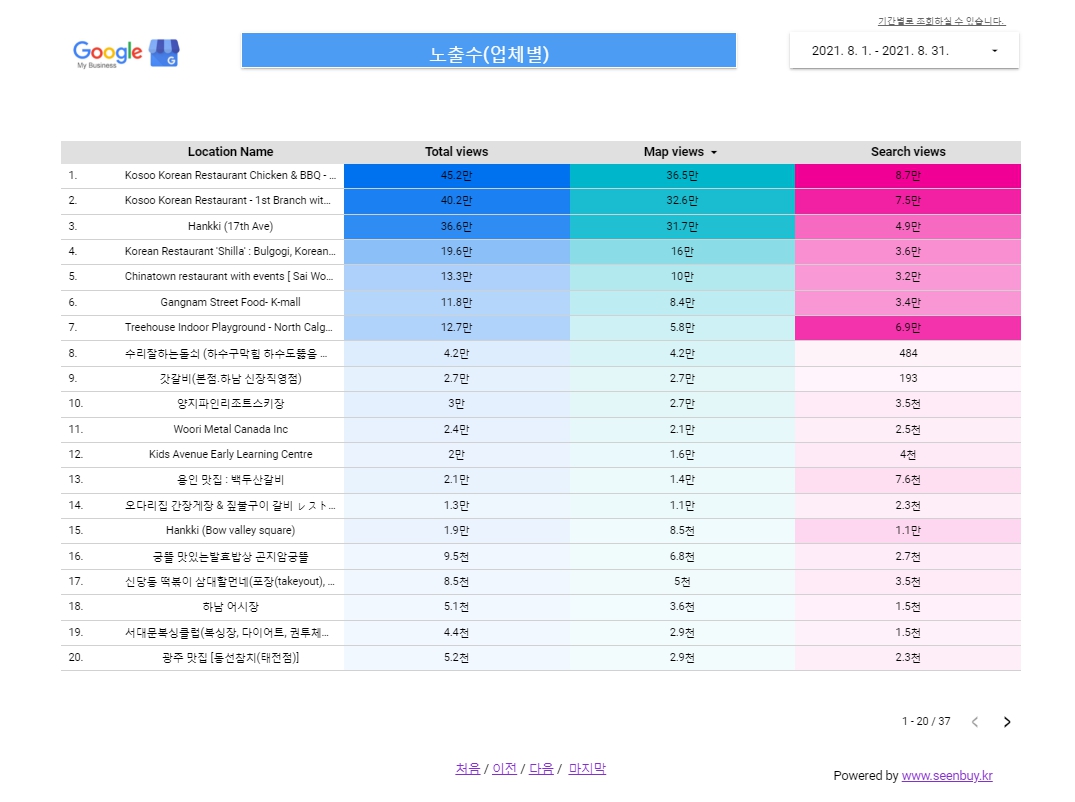1075x802 pixels.
Task: Click the Search views column header
Action: [907, 151]
